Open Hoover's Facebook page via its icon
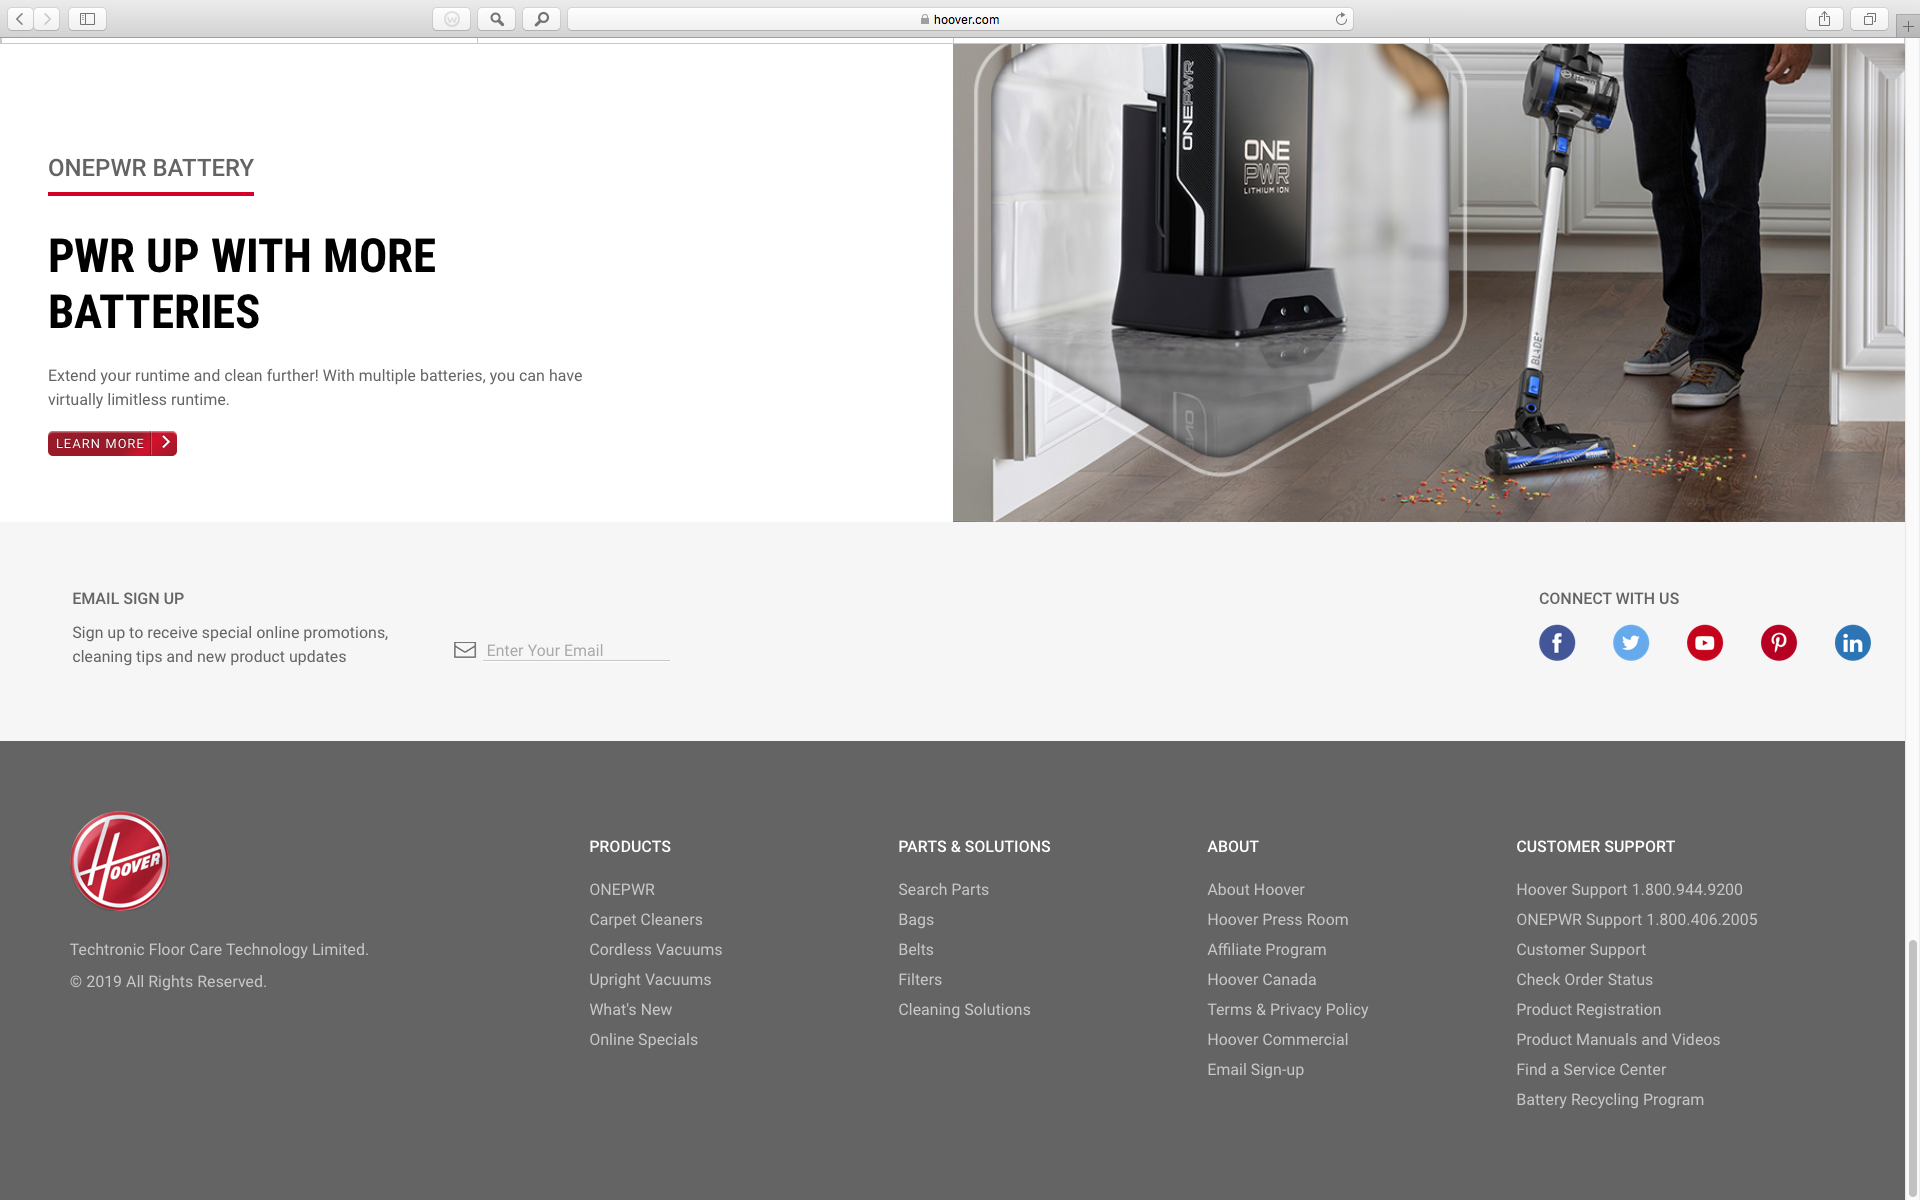 pos(1556,643)
